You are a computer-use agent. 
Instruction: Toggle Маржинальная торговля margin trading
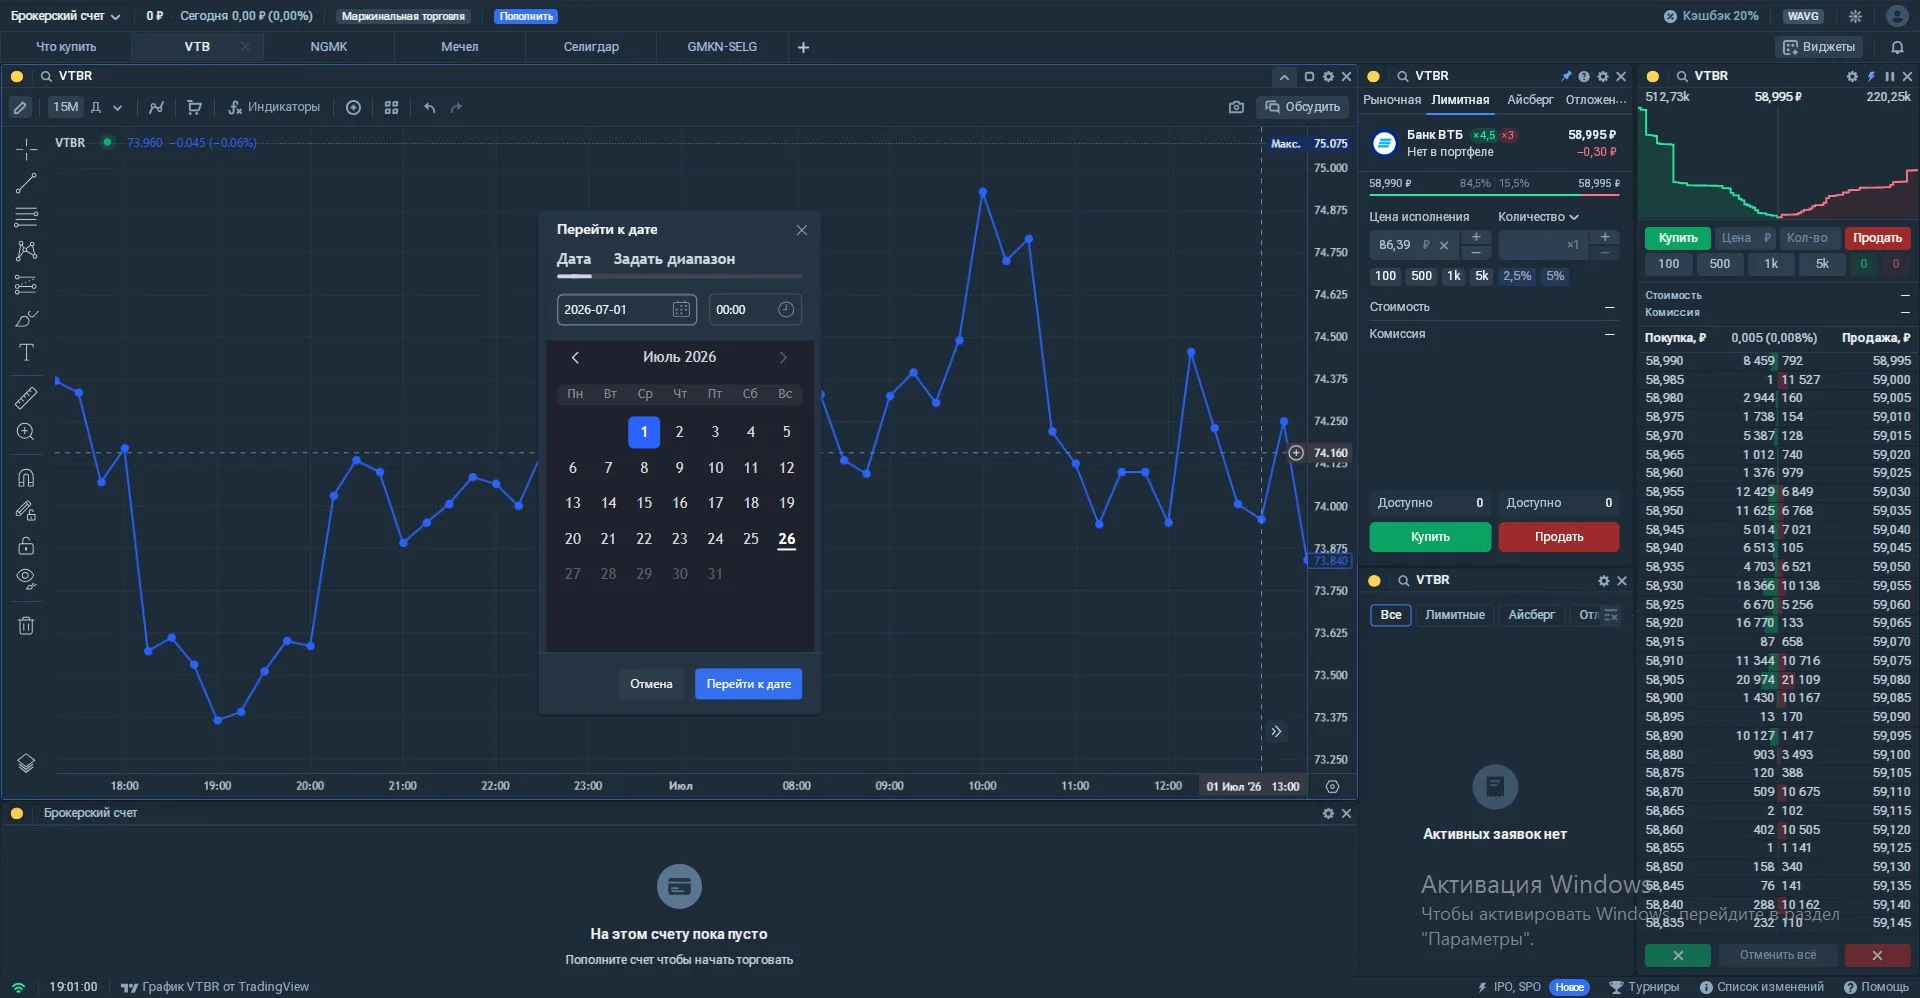[403, 16]
